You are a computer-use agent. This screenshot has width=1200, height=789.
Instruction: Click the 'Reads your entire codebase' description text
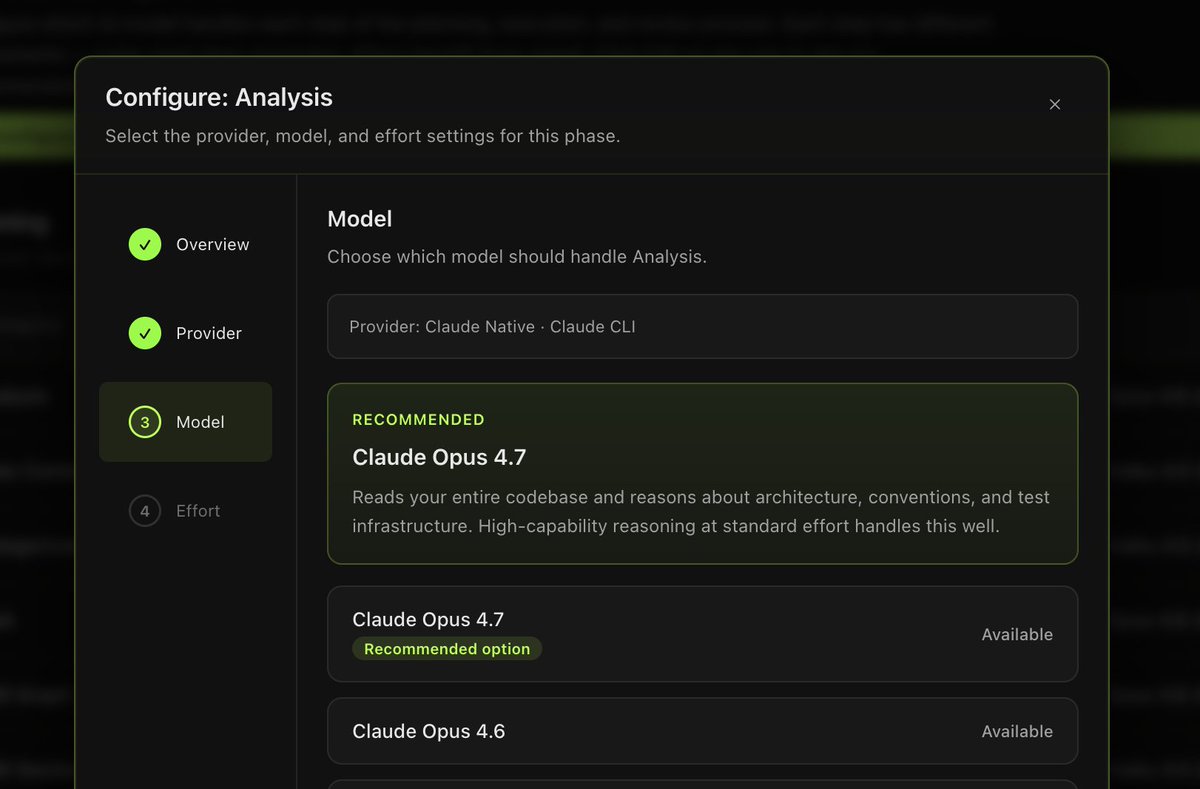coord(701,511)
